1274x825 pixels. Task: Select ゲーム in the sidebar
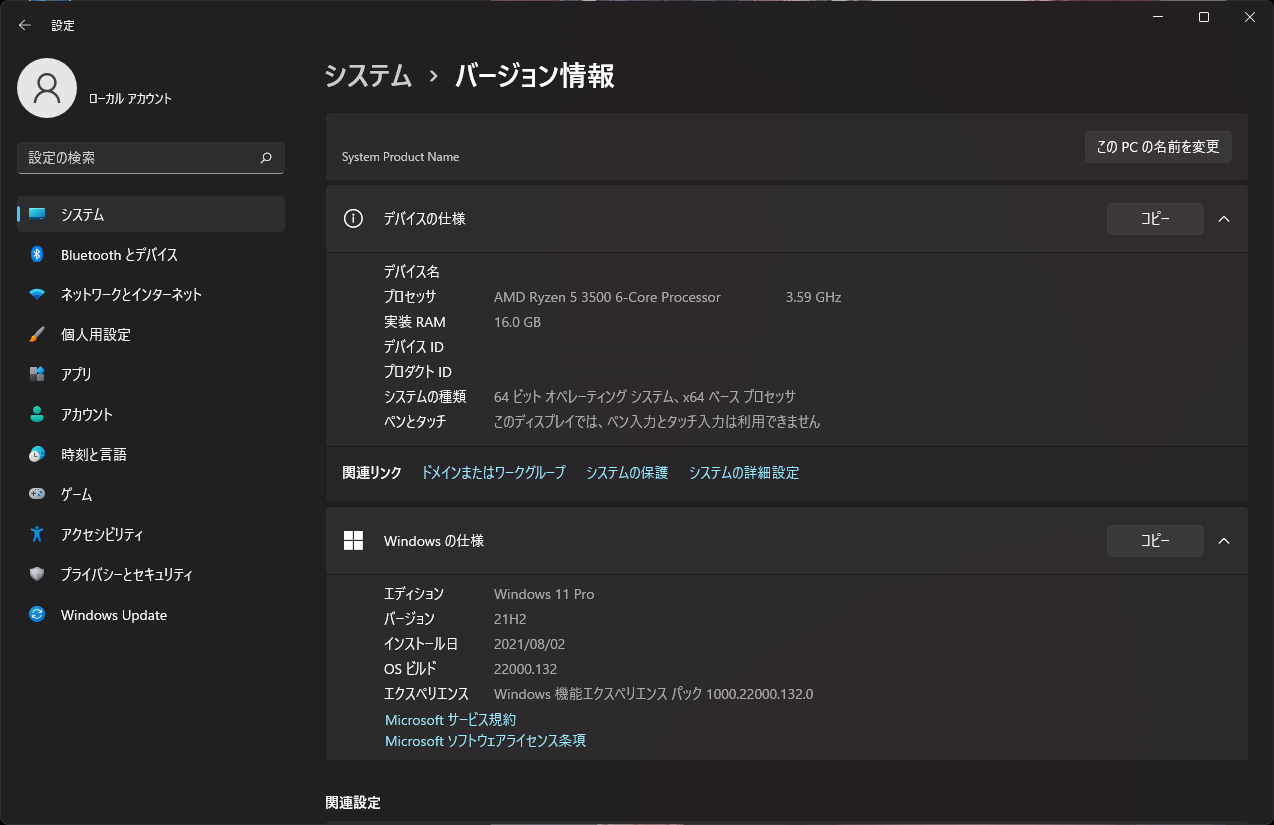pos(151,494)
